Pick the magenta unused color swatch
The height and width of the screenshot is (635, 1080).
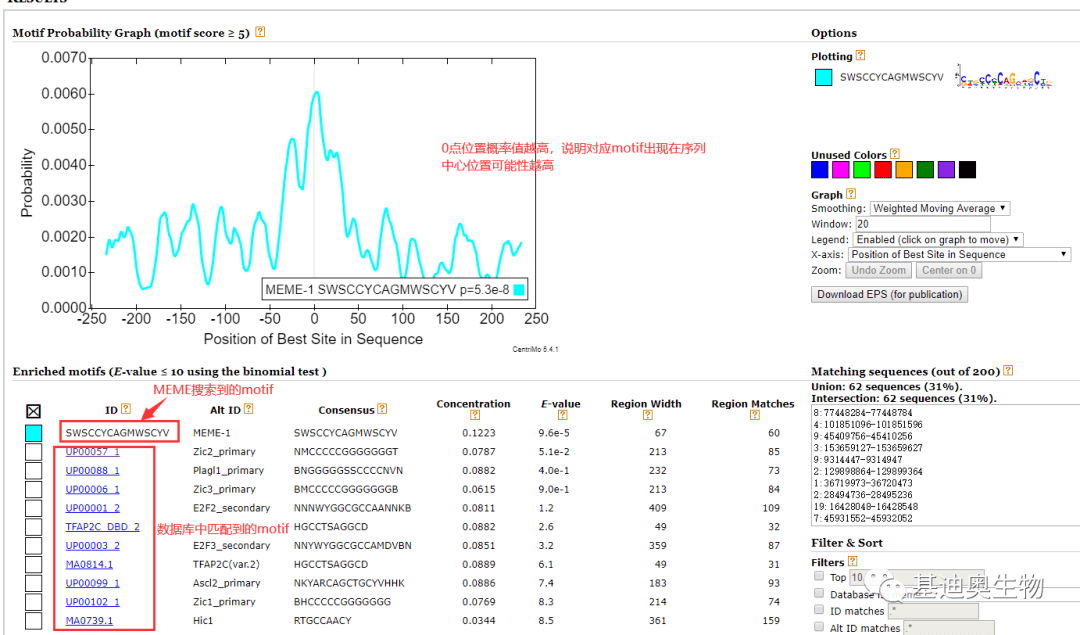pos(841,169)
